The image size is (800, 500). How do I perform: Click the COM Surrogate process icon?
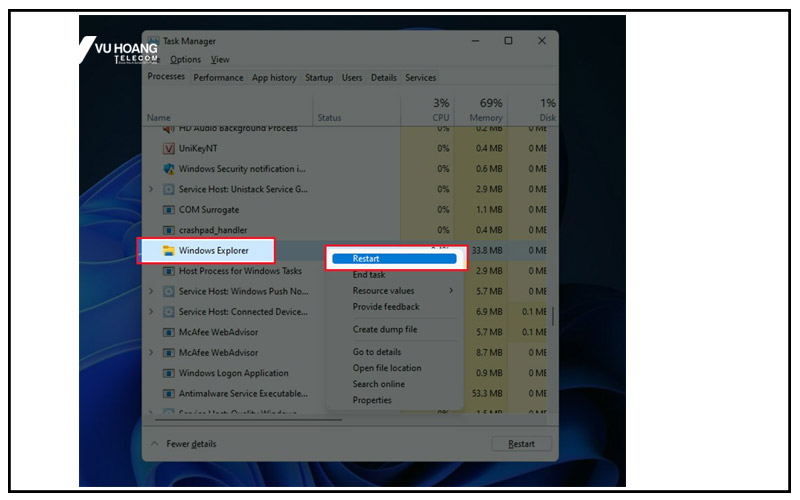(168, 210)
